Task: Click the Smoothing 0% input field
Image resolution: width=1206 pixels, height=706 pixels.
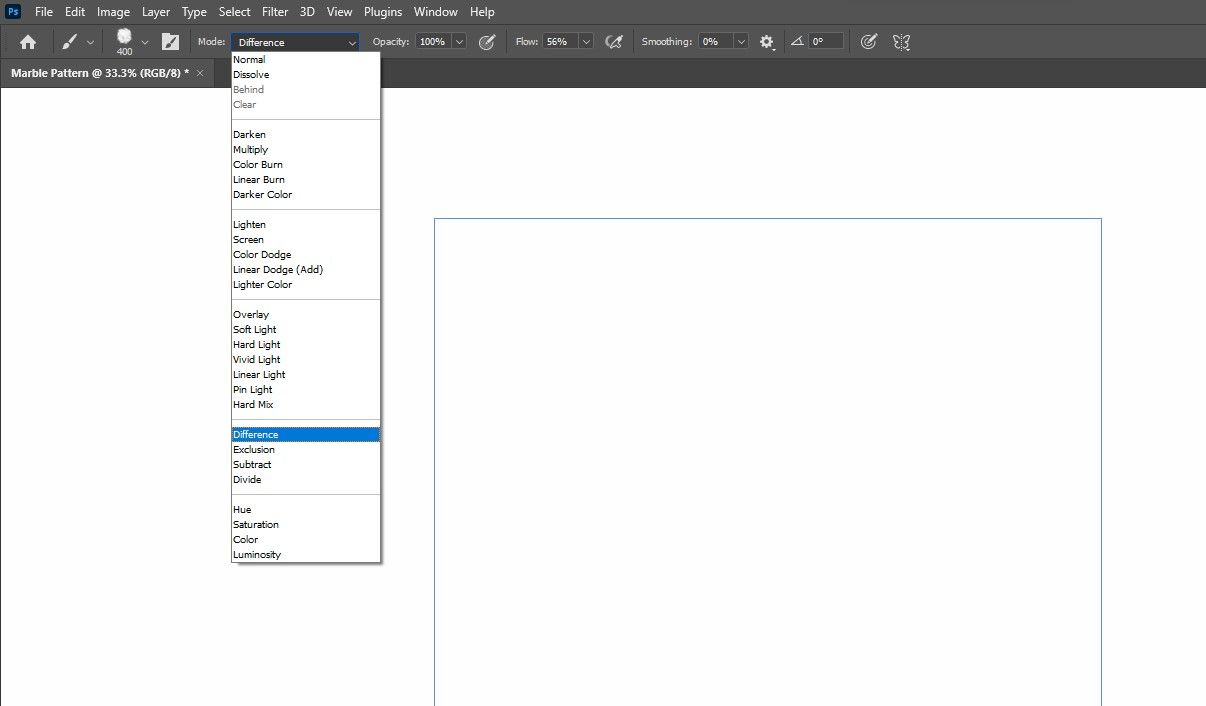Action: (715, 42)
